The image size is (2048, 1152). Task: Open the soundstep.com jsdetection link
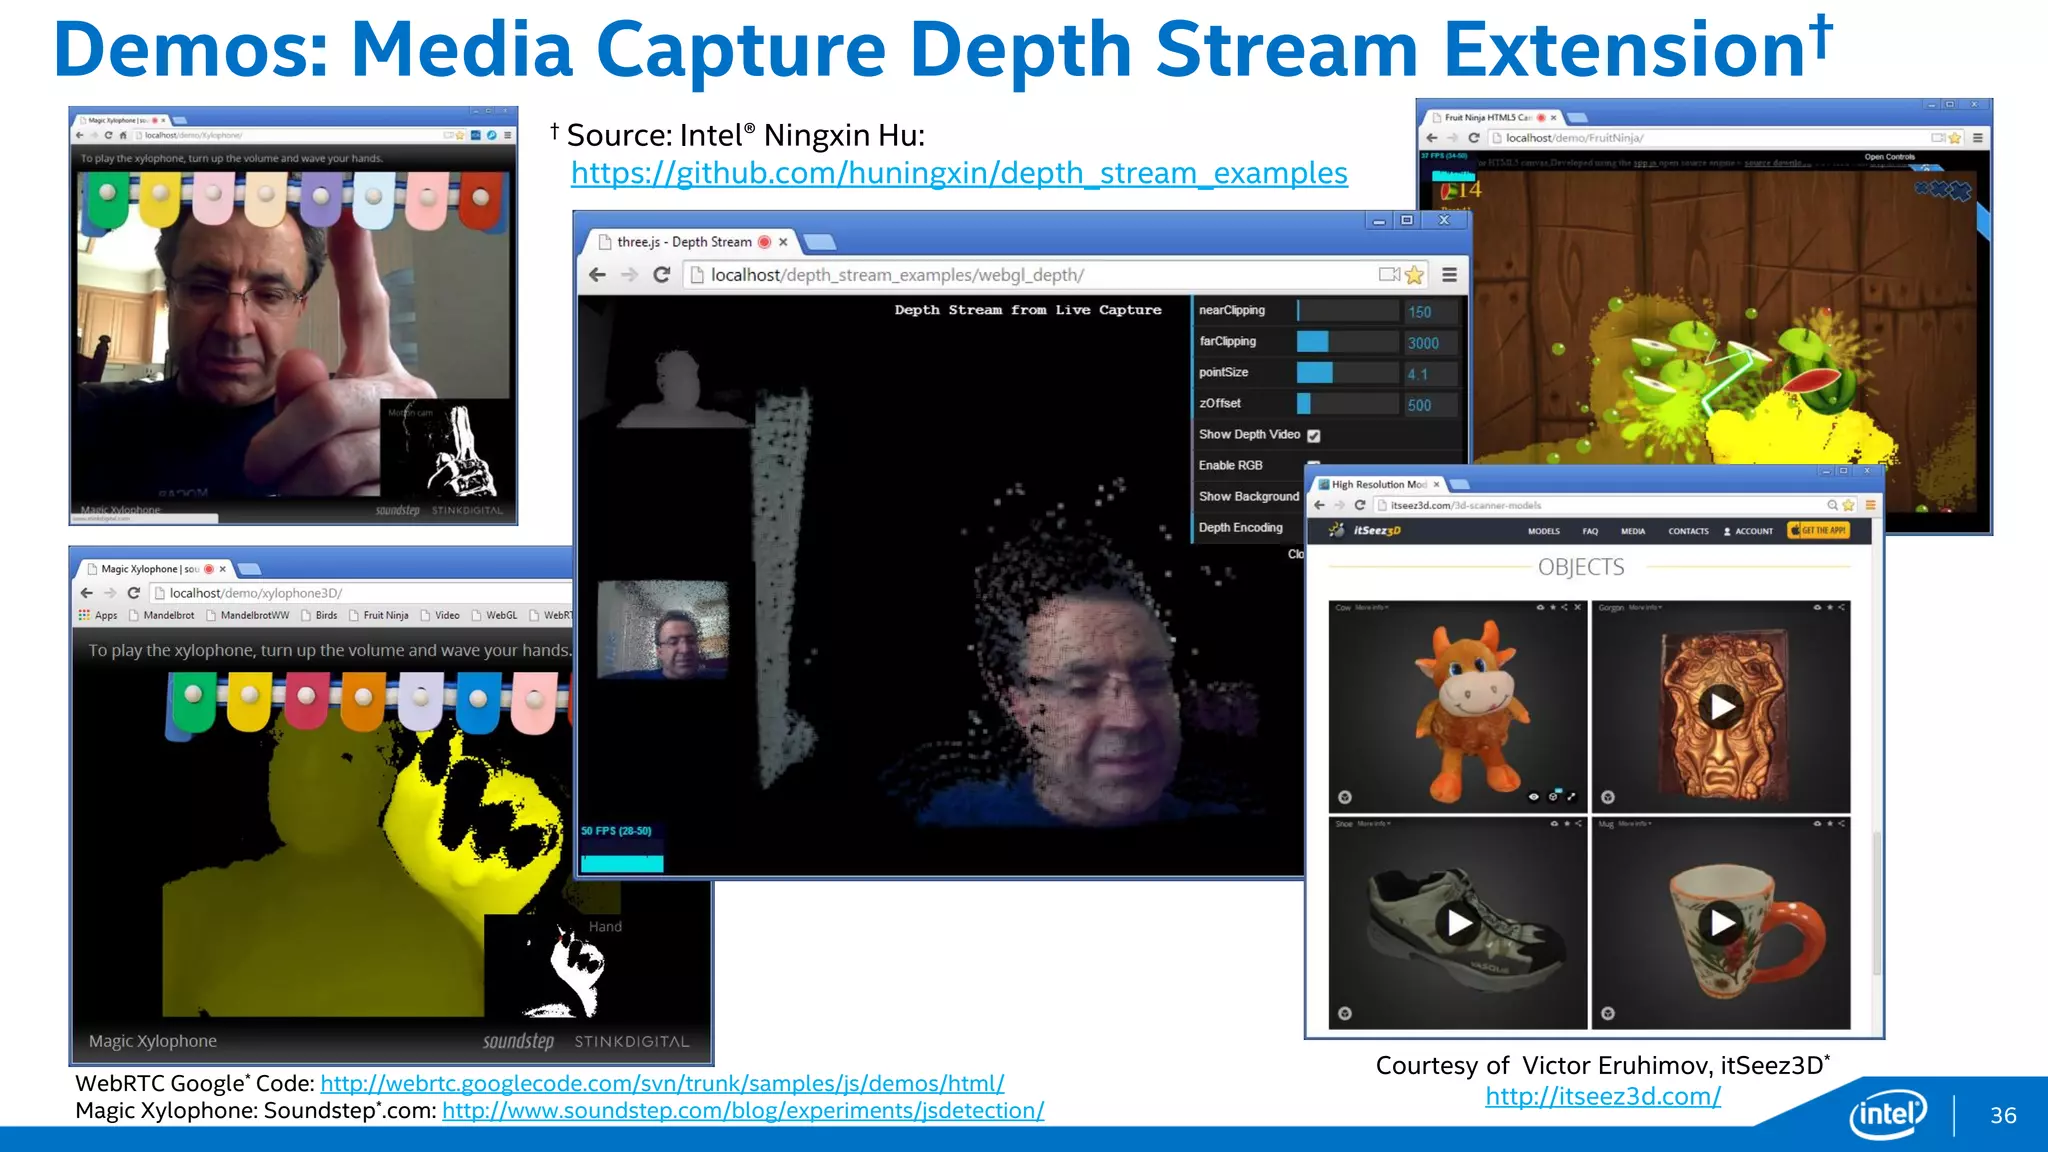[x=743, y=1111]
